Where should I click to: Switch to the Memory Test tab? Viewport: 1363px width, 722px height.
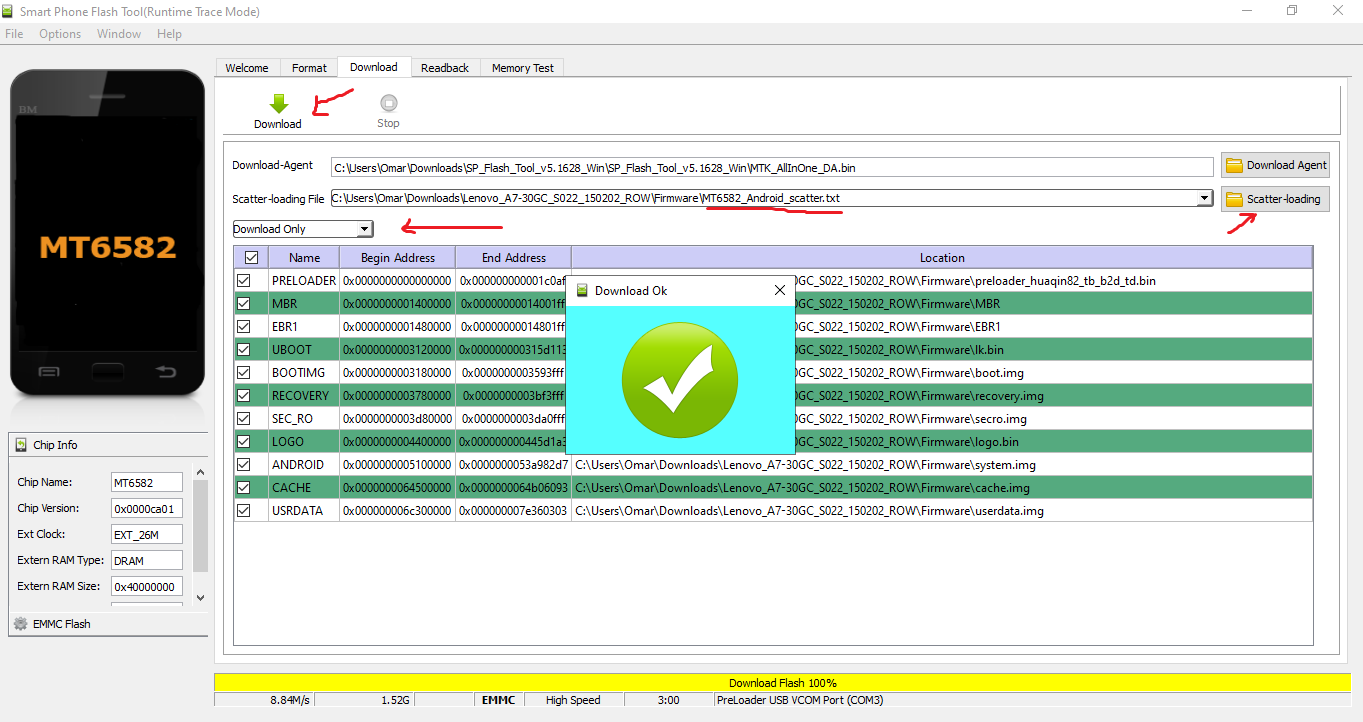tap(523, 68)
